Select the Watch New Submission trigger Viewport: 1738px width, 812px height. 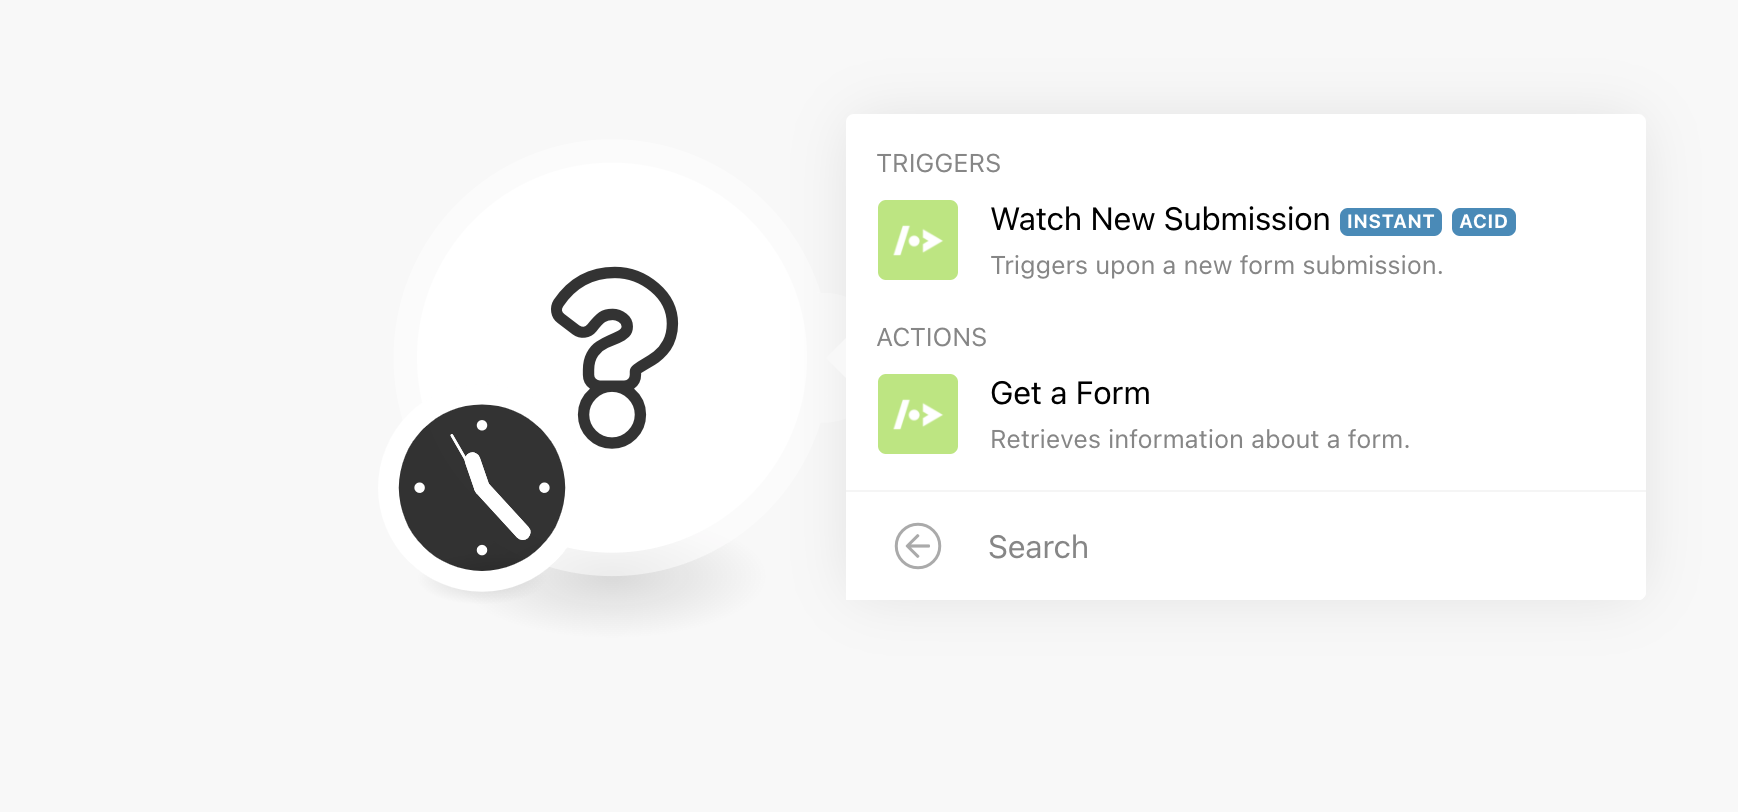(x=1245, y=240)
